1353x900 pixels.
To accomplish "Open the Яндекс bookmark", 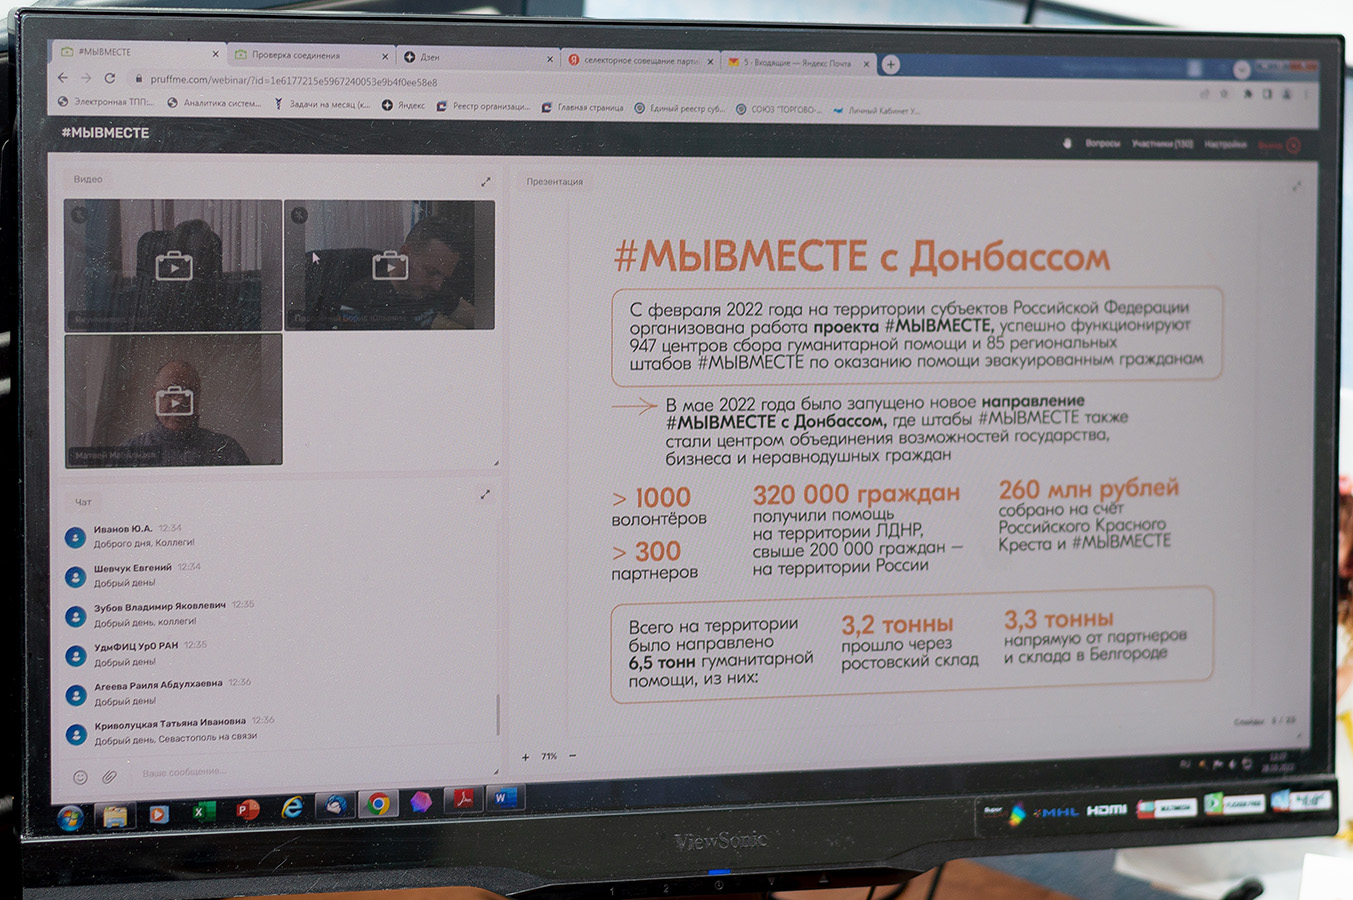I will [403, 105].
